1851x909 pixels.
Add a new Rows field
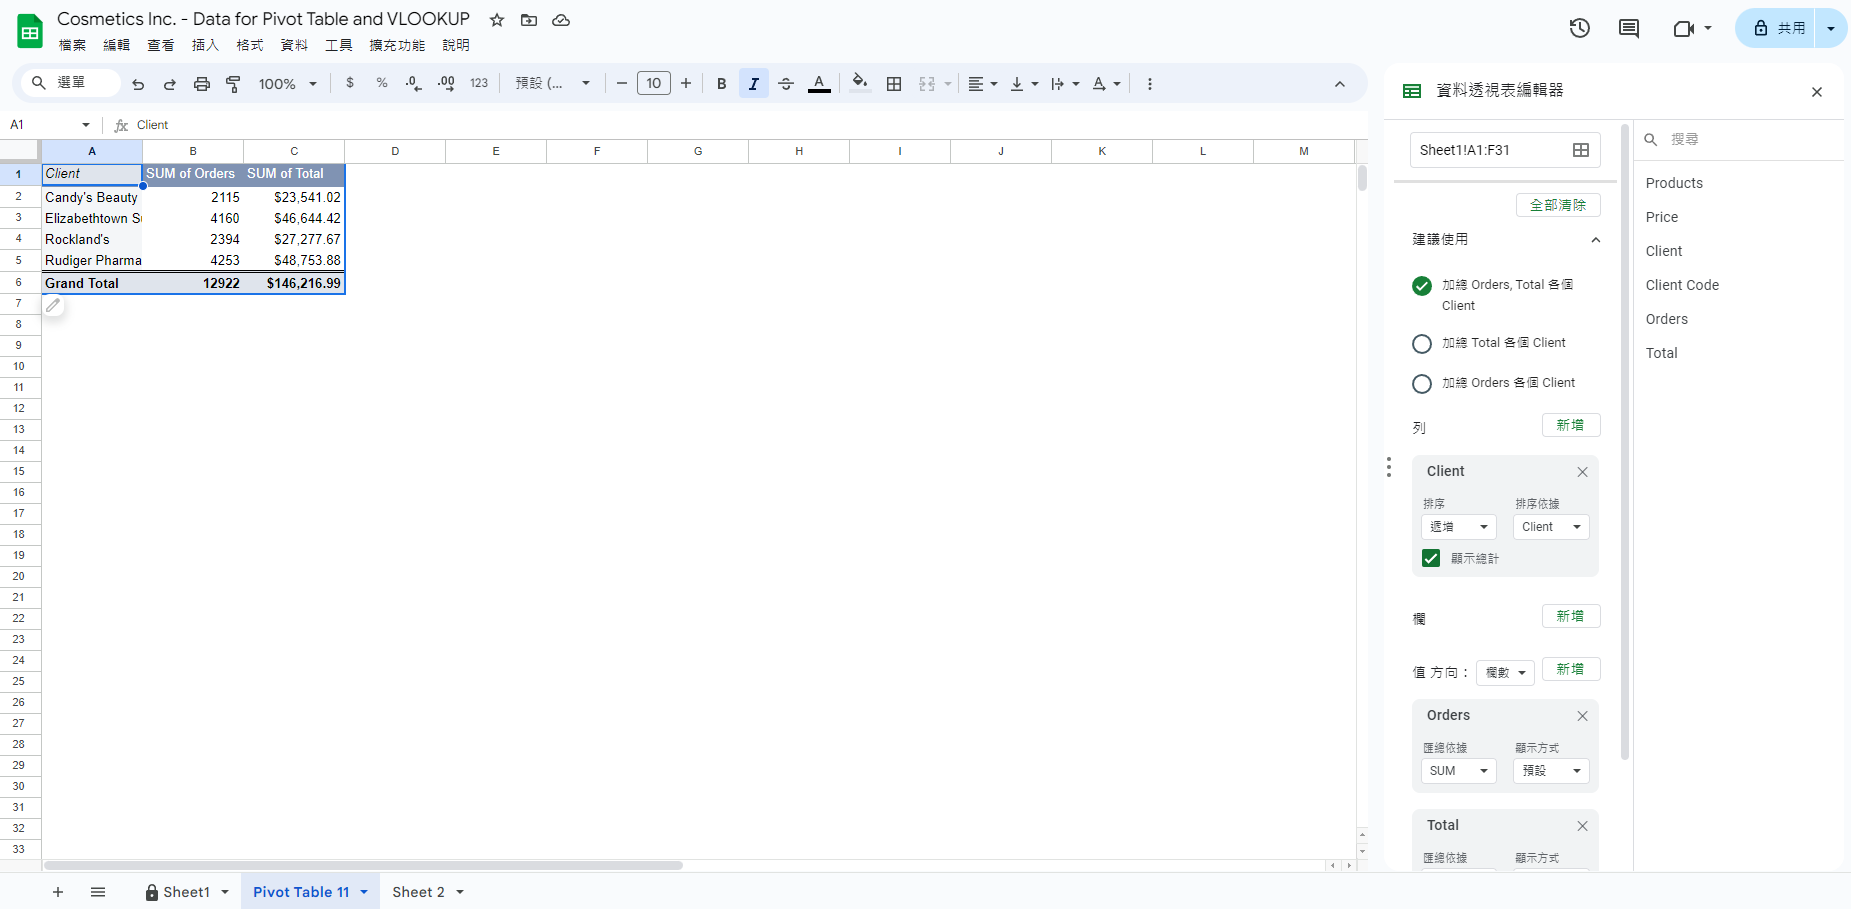click(1571, 425)
